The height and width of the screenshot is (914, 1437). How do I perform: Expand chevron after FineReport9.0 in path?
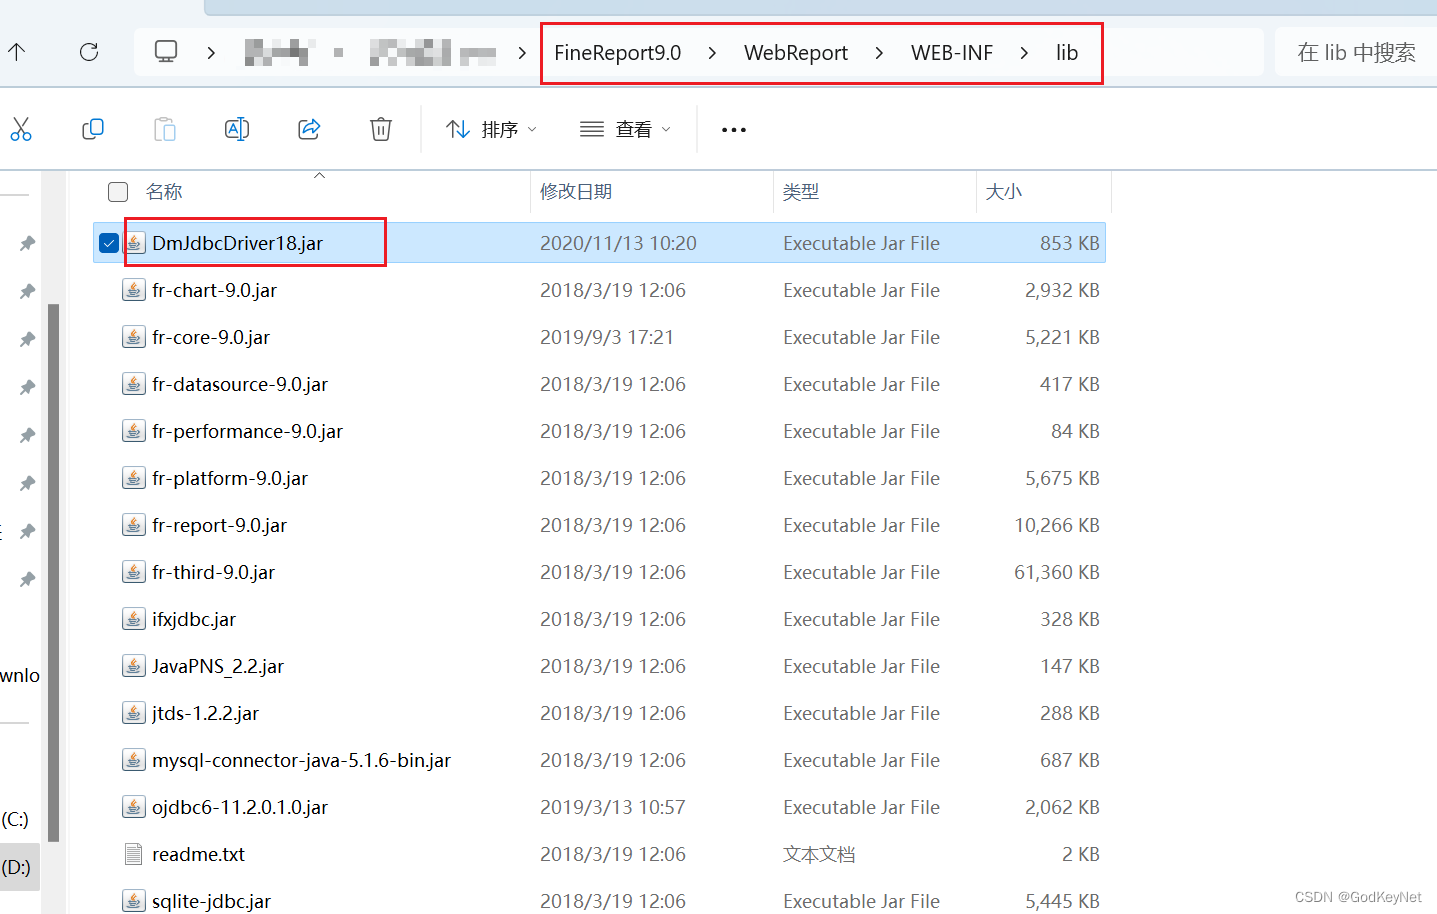(712, 53)
